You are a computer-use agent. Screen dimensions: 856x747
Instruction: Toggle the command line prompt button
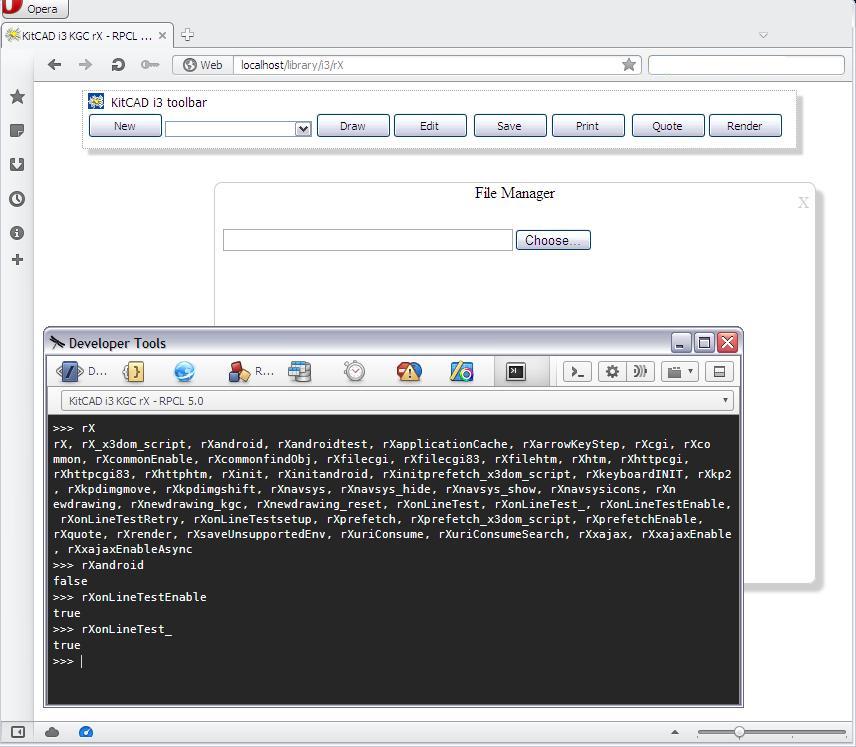click(x=577, y=372)
